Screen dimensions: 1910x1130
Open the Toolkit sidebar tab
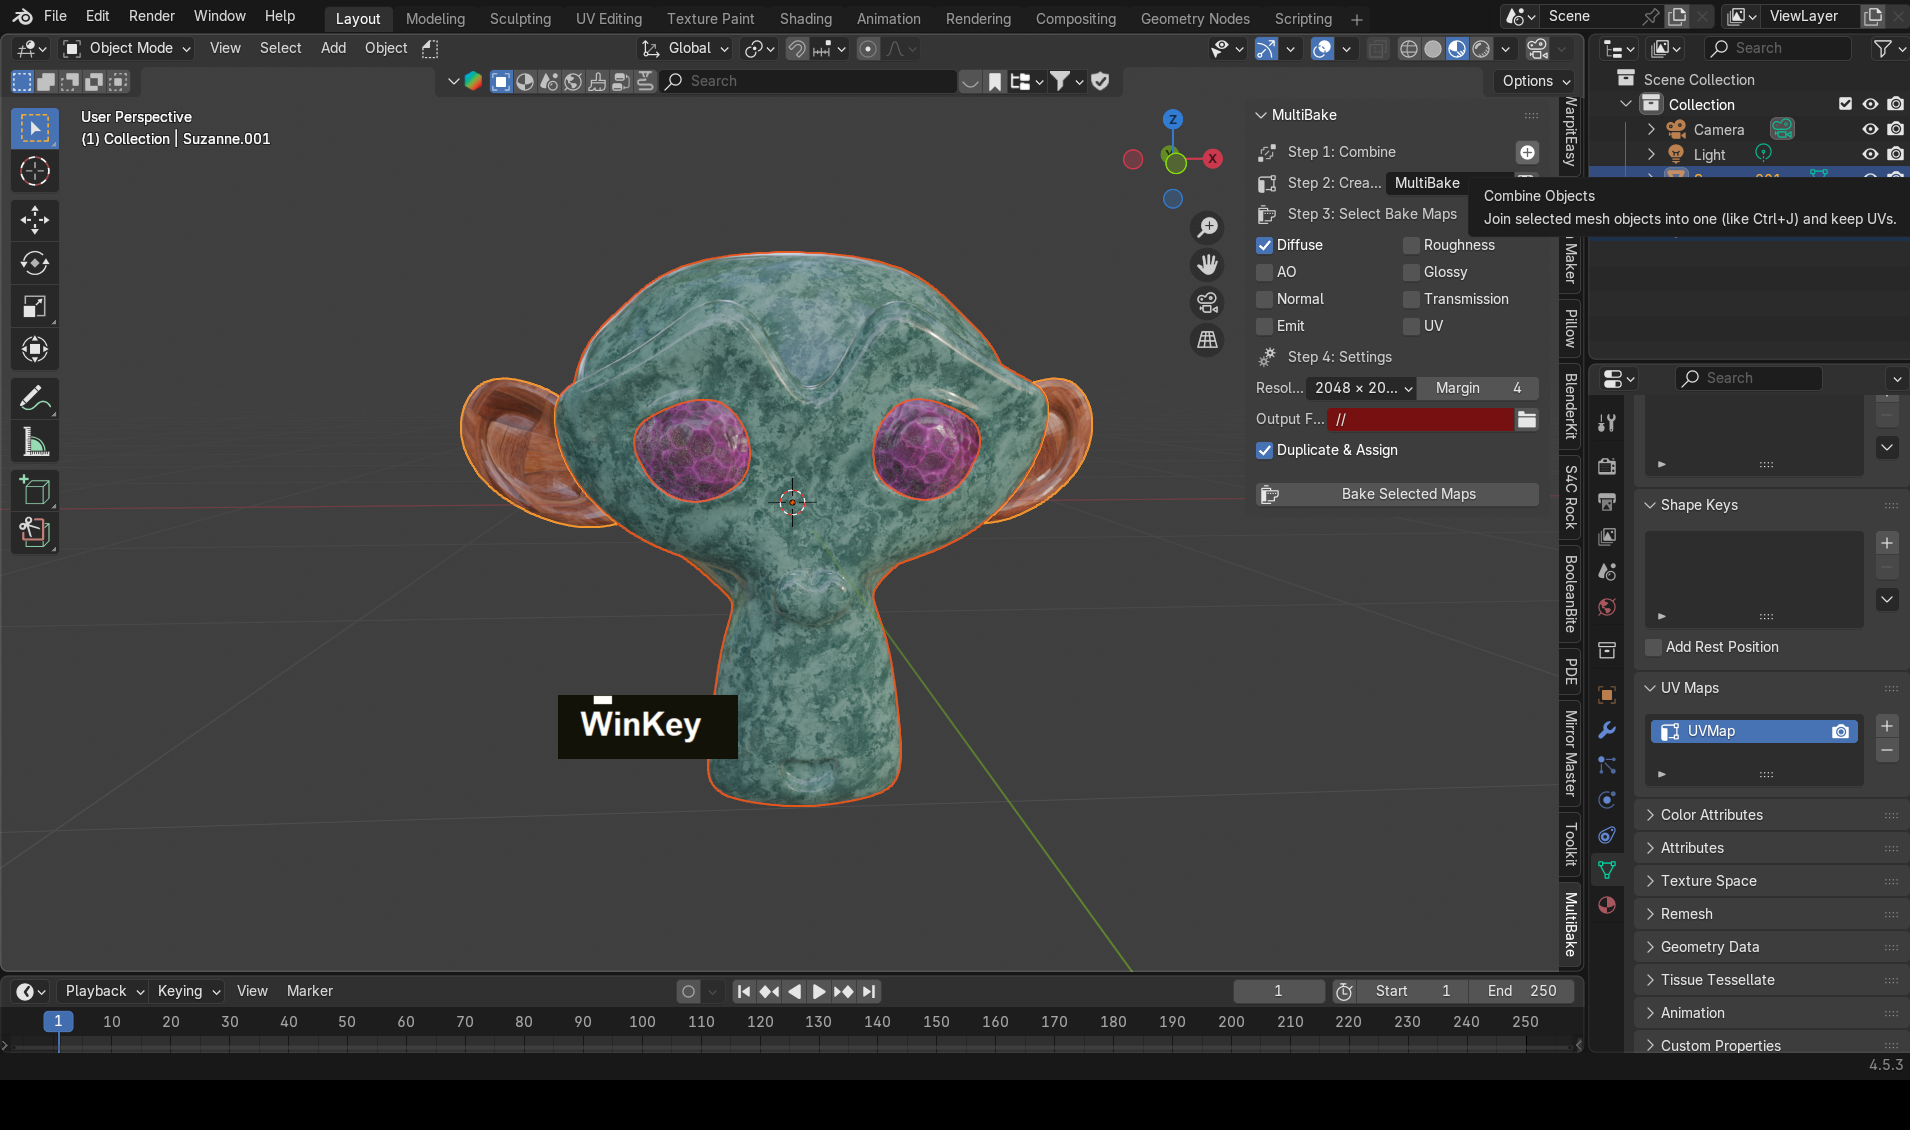1571,845
